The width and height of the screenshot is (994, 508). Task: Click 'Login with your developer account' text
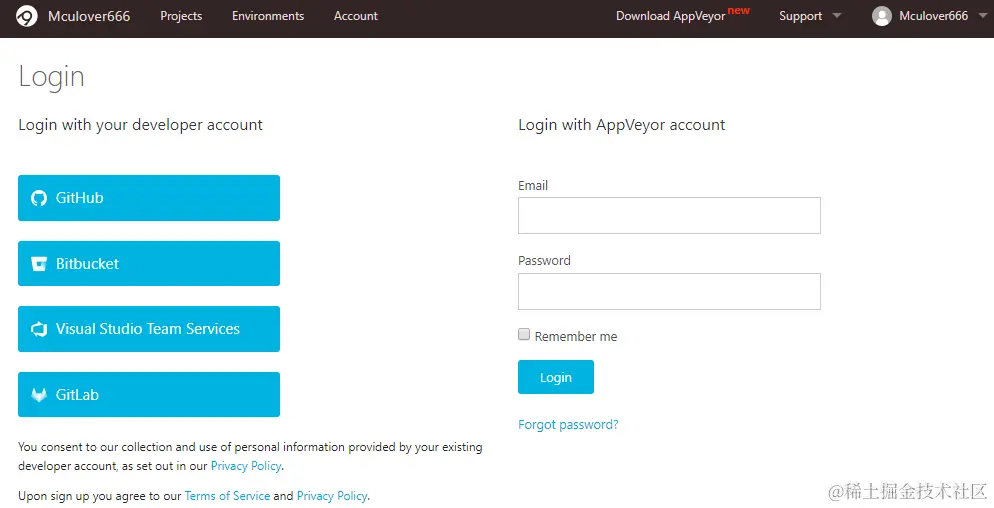point(140,125)
